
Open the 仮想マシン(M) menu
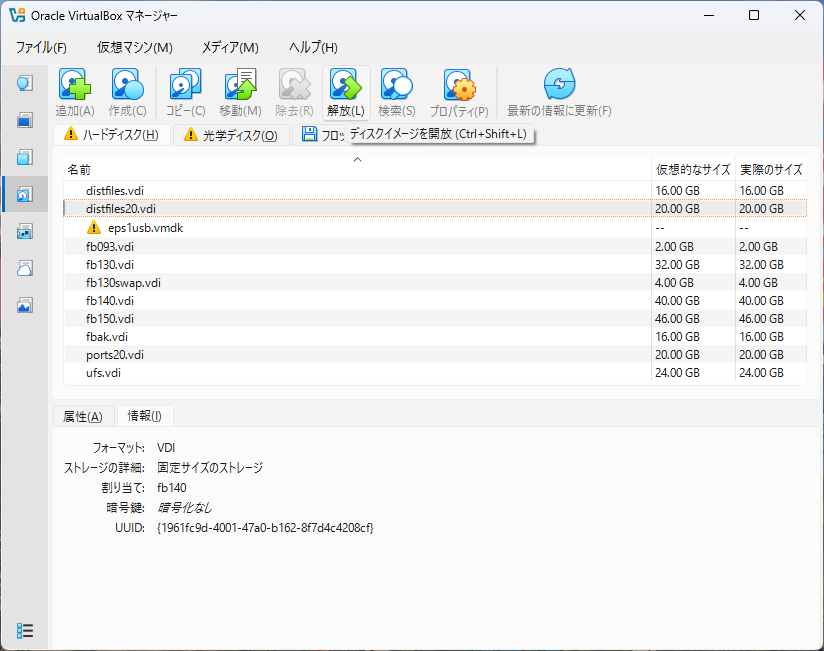point(135,48)
